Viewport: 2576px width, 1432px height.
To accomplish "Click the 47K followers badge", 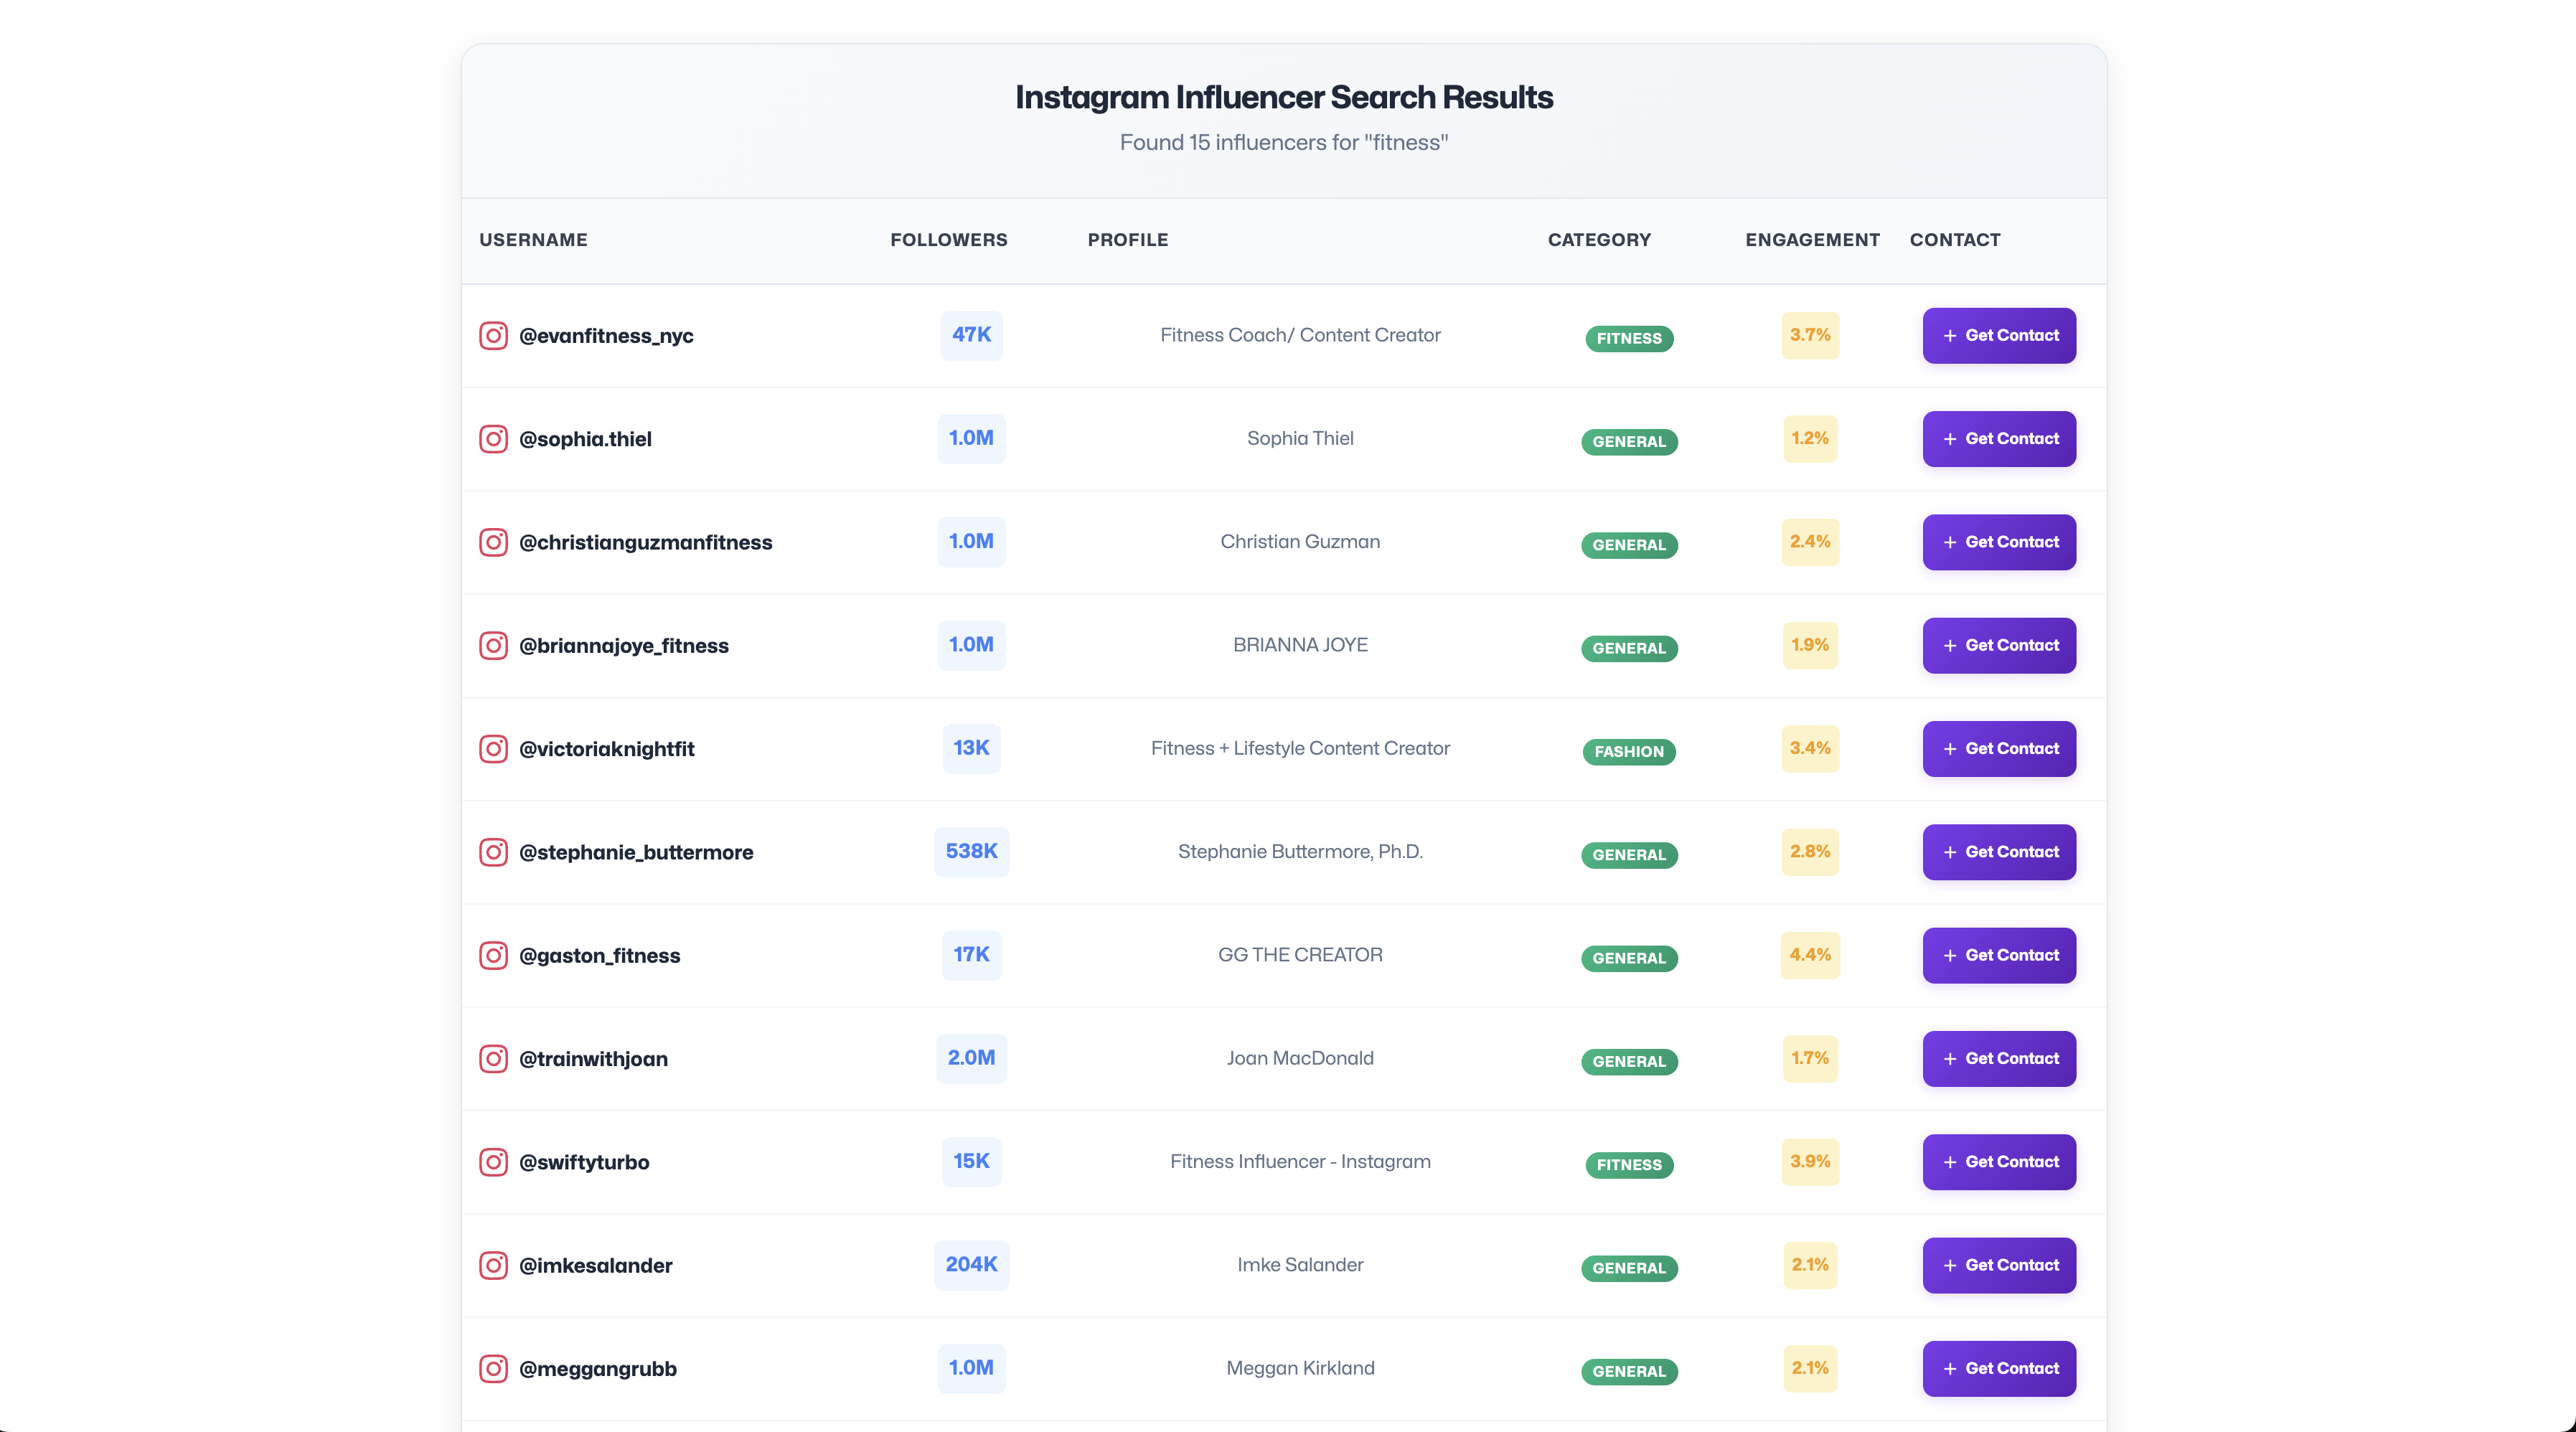I will pyautogui.click(x=971, y=335).
